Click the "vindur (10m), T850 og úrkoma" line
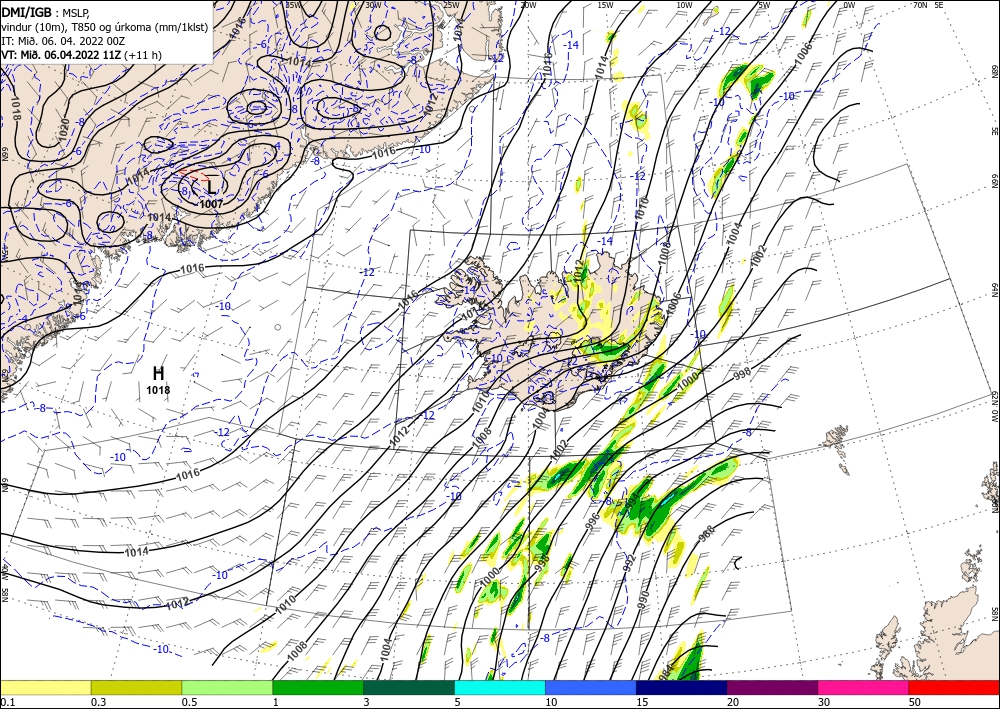1000x709 pixels. pyautogui.click(x=105, y=26)
